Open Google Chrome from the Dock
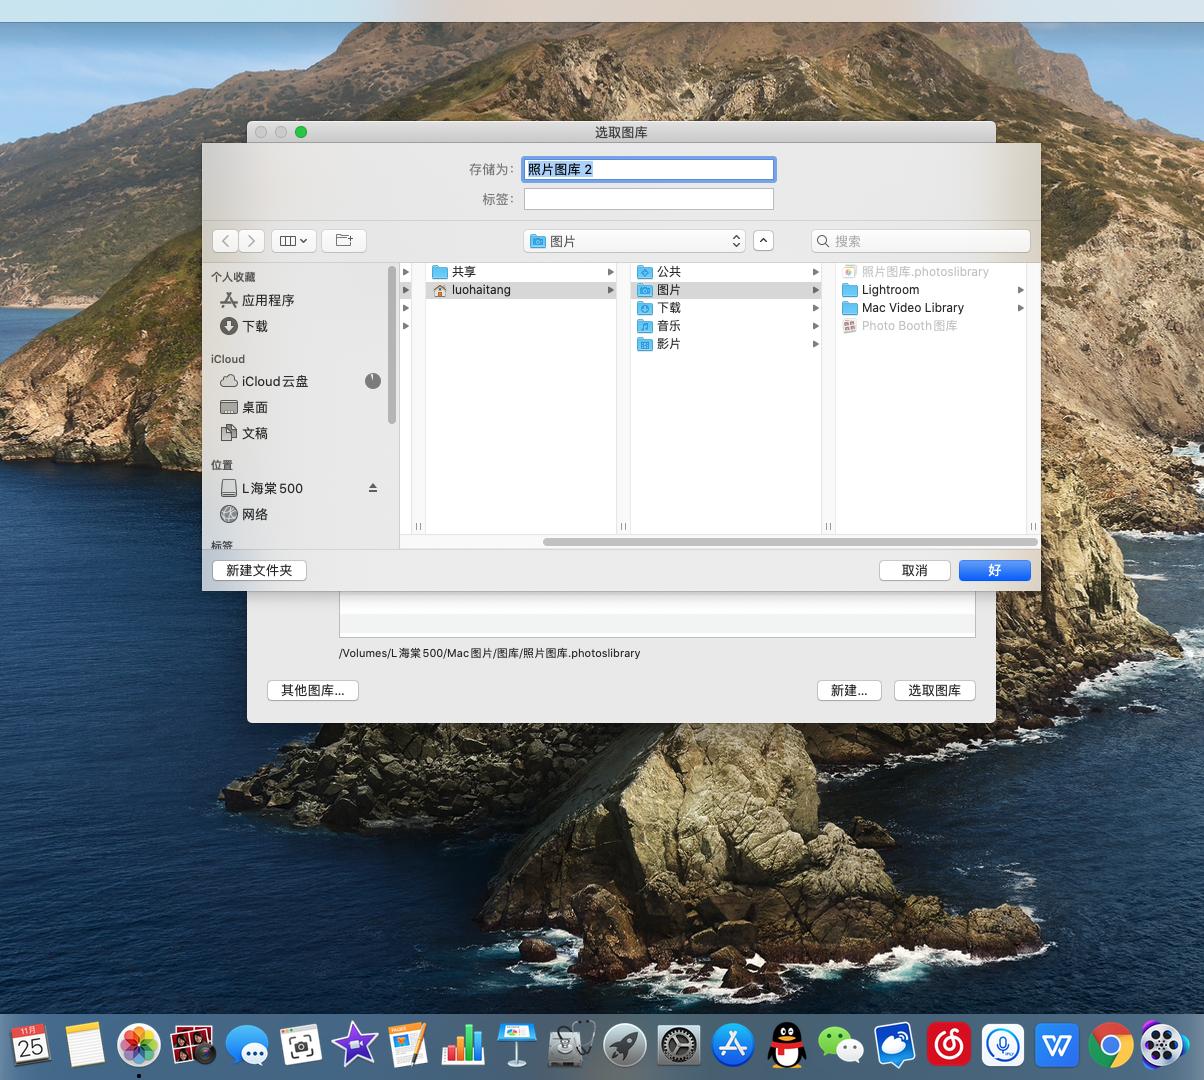The height and width of the screenshot is (1080, 1204). tap(1110, 1046)
